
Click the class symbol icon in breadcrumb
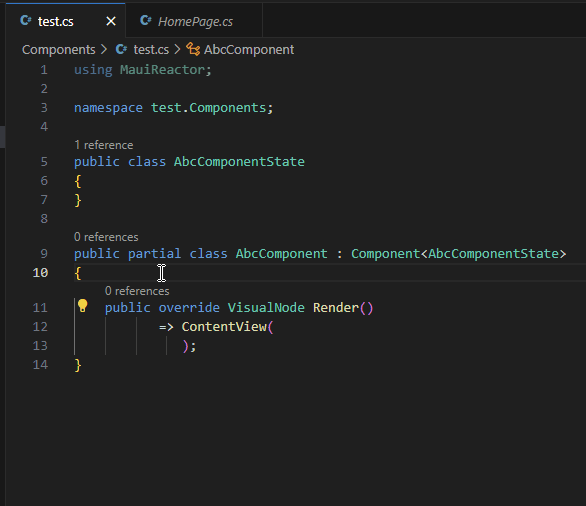[x=193, y=49]
